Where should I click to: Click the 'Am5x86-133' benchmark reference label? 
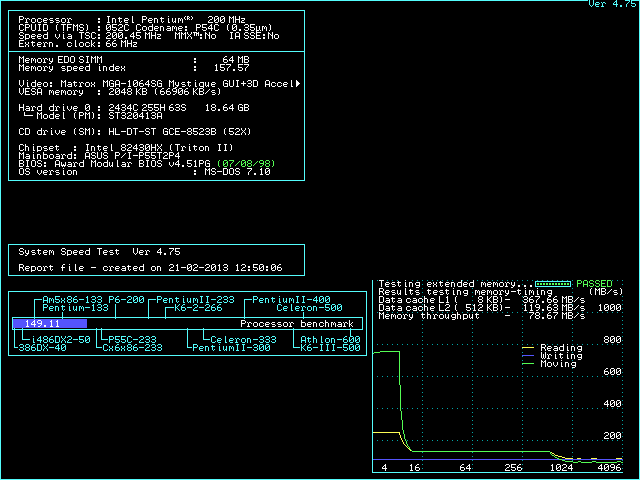[x=72, y=300]
